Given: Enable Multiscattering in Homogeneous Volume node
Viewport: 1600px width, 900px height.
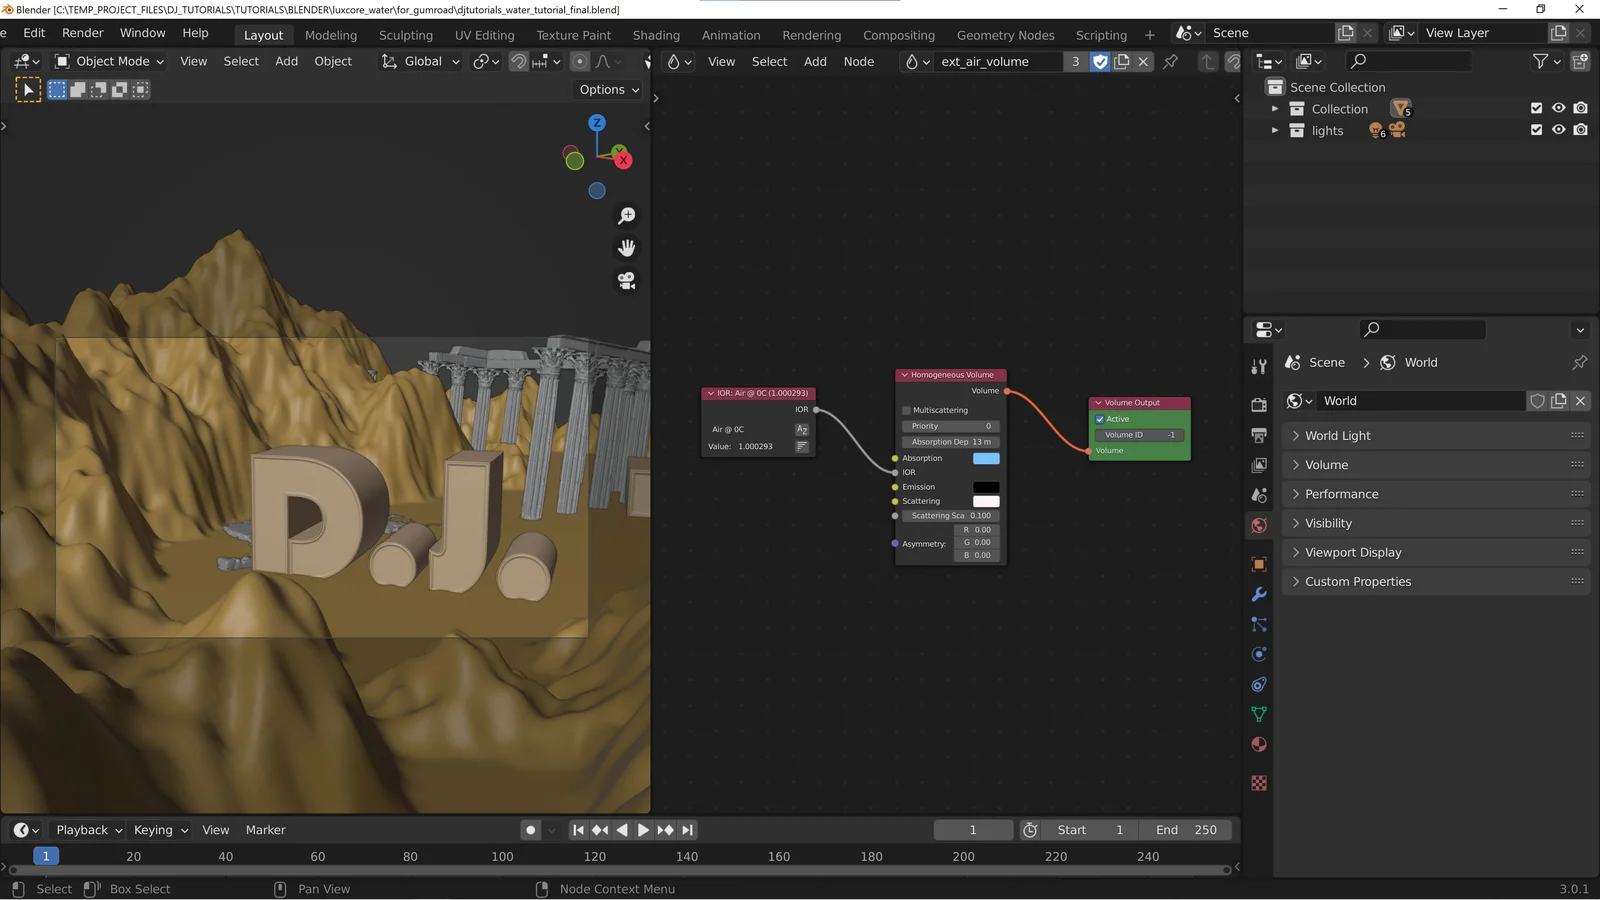Looking at the screenshot, I should pyautogui.click(x=907, y=410).
